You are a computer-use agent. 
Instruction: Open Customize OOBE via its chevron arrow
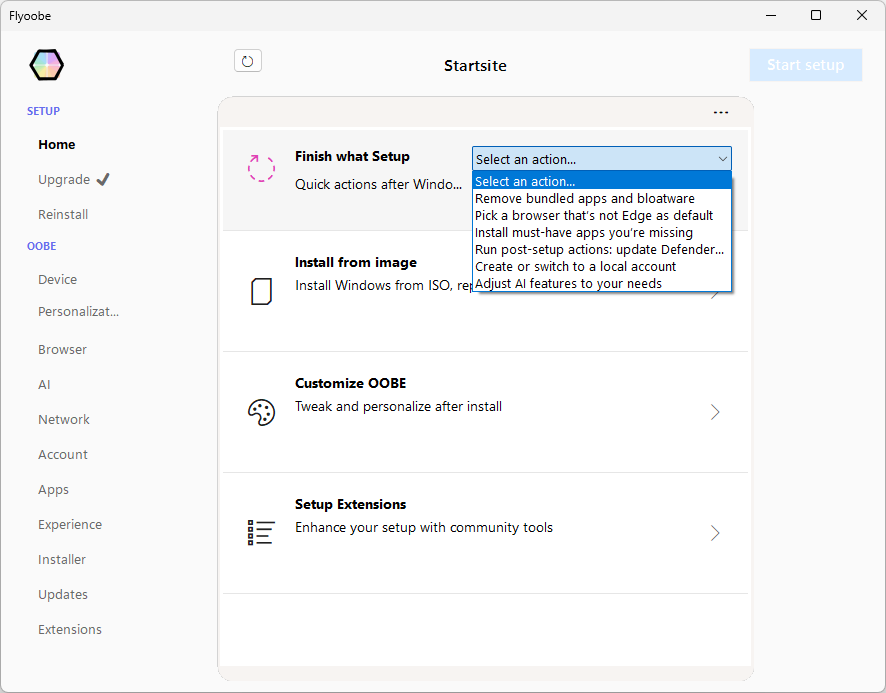[715, 412]
